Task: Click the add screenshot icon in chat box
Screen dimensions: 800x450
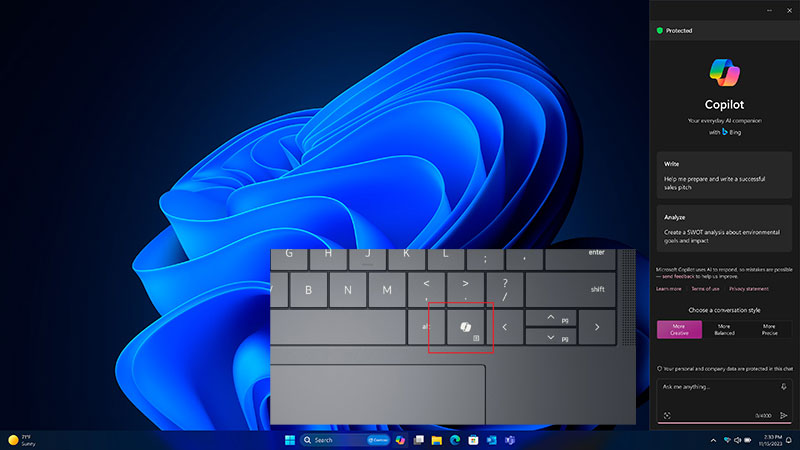Action: click(666, 415)
